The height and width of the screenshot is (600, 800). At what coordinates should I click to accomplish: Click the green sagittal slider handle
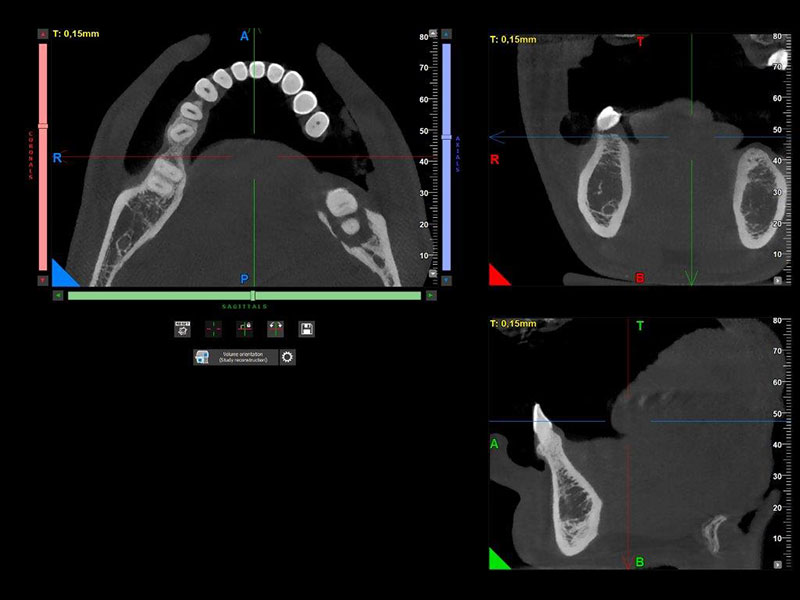pyautogui.click(x=253, y=295)
